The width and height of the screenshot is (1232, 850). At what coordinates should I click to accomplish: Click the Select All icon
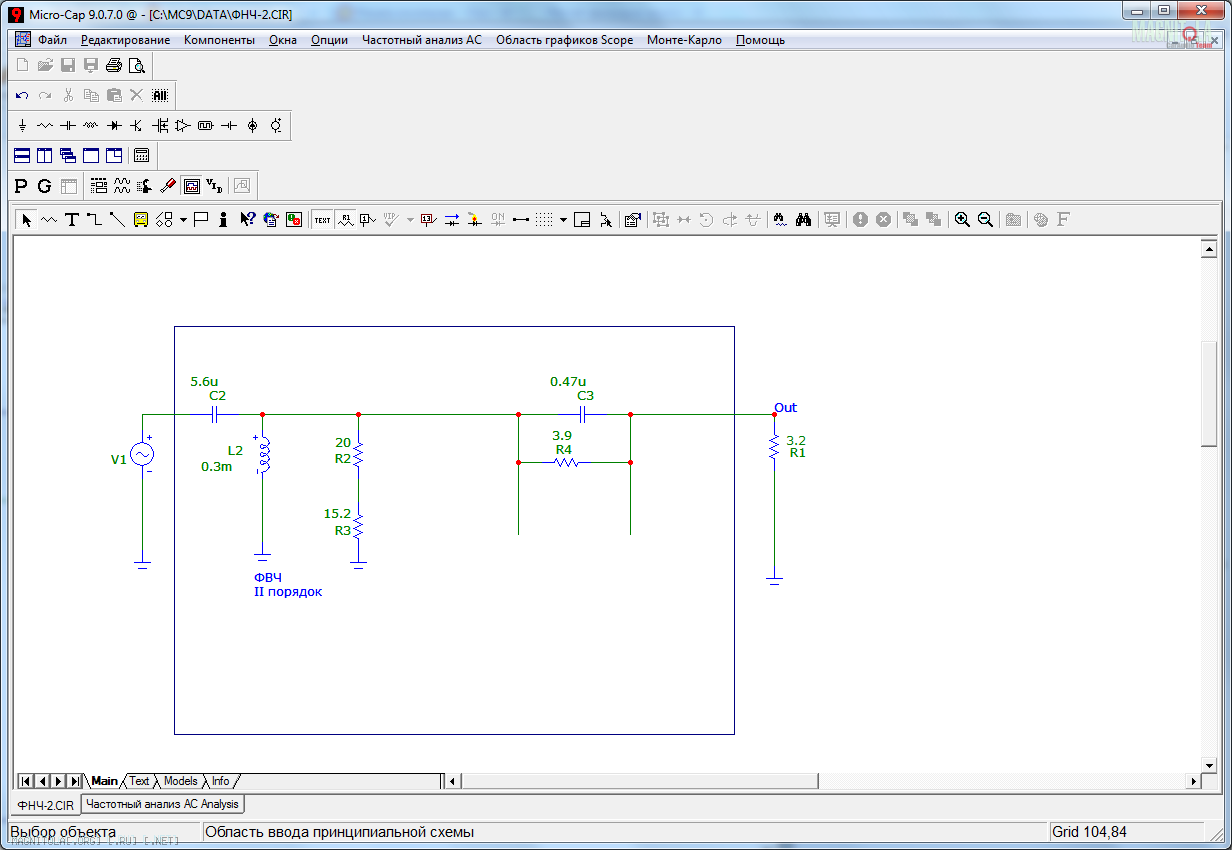[160, 95]
